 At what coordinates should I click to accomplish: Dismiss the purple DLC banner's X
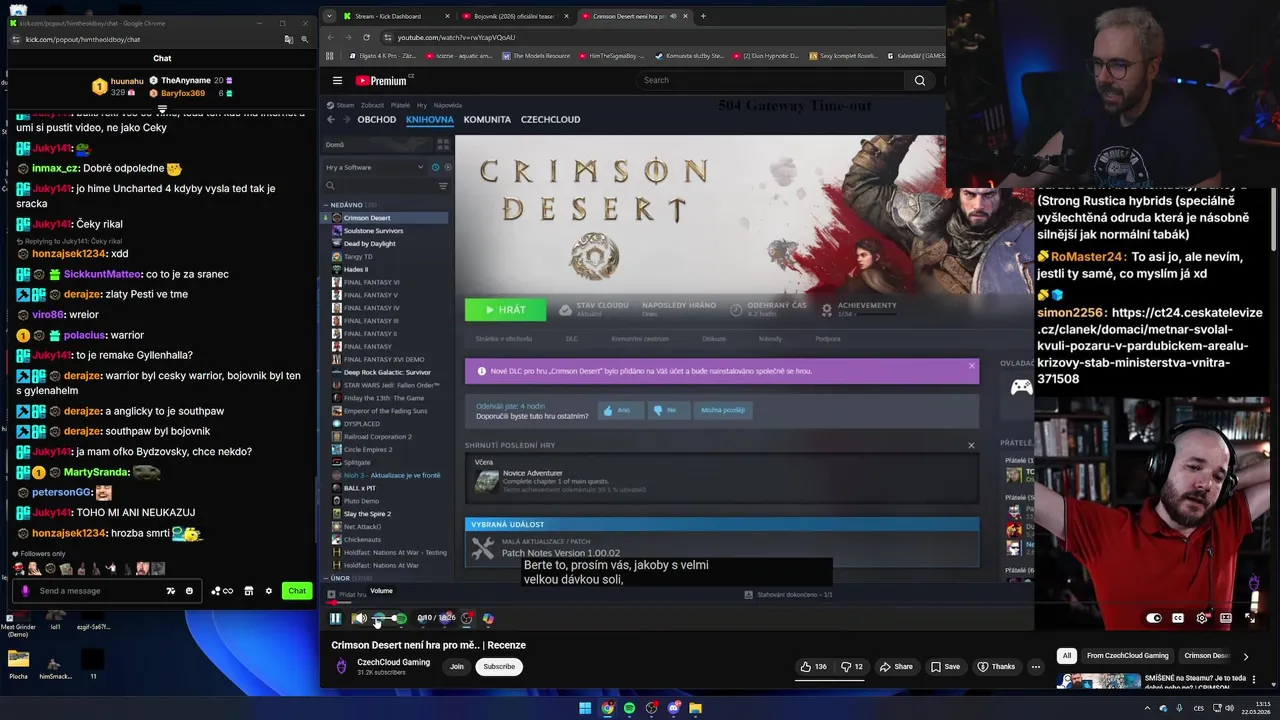point(971,366)
